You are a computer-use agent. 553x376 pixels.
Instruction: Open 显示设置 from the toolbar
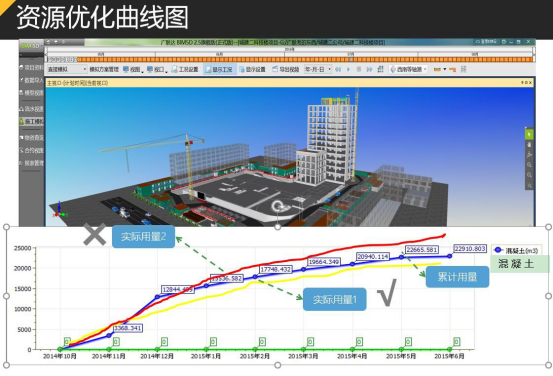coord(253,69)
